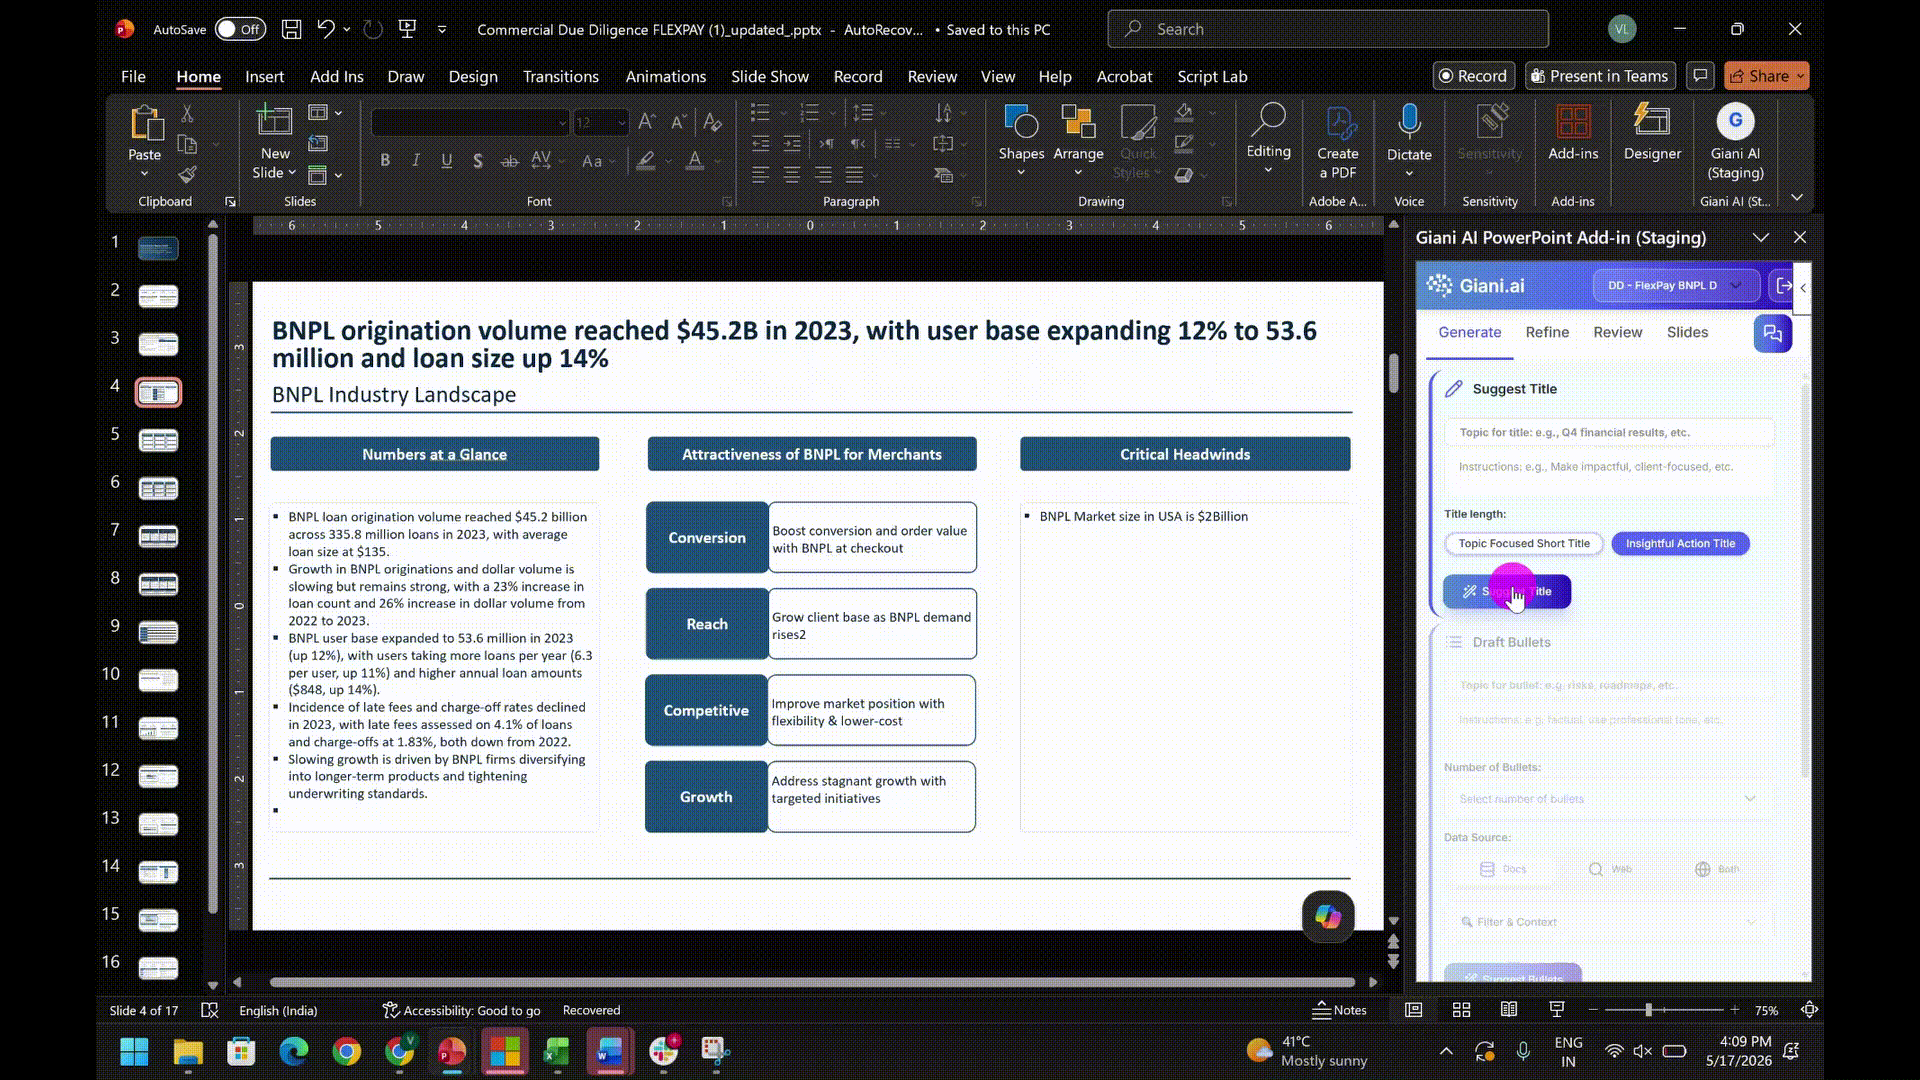Open the File menu
The width and height of the screenshot is (1920, 1080).
133,76
